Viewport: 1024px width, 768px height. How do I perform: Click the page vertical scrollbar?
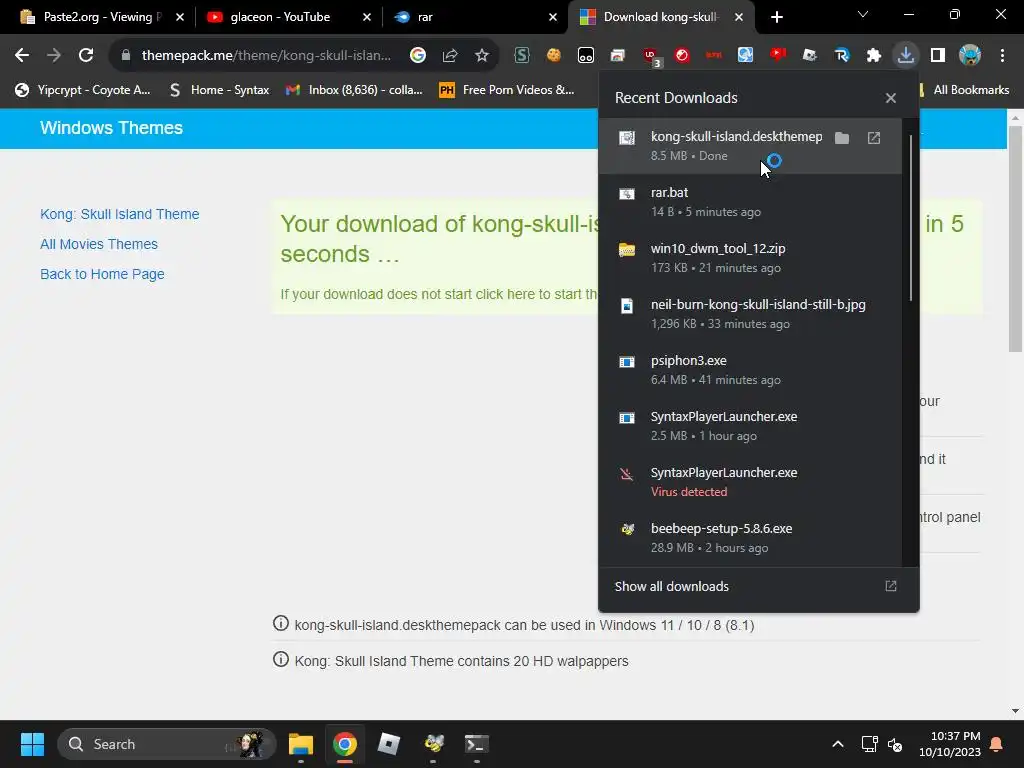point(1015,238)
